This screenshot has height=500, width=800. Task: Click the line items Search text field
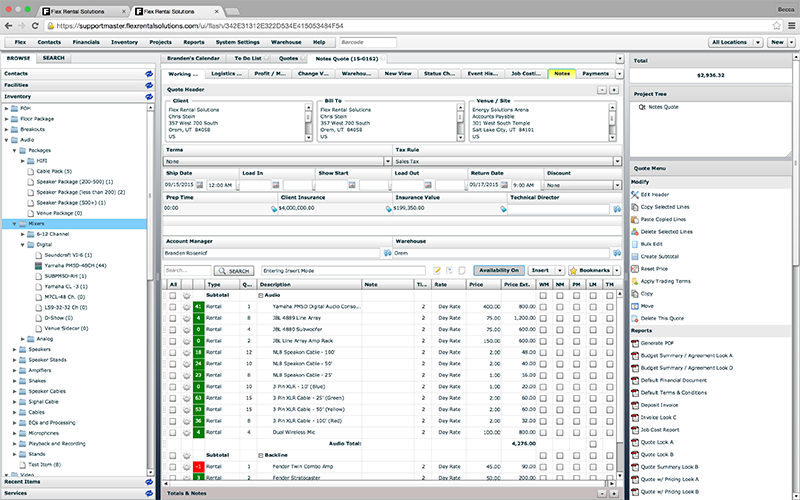point(187,270)
